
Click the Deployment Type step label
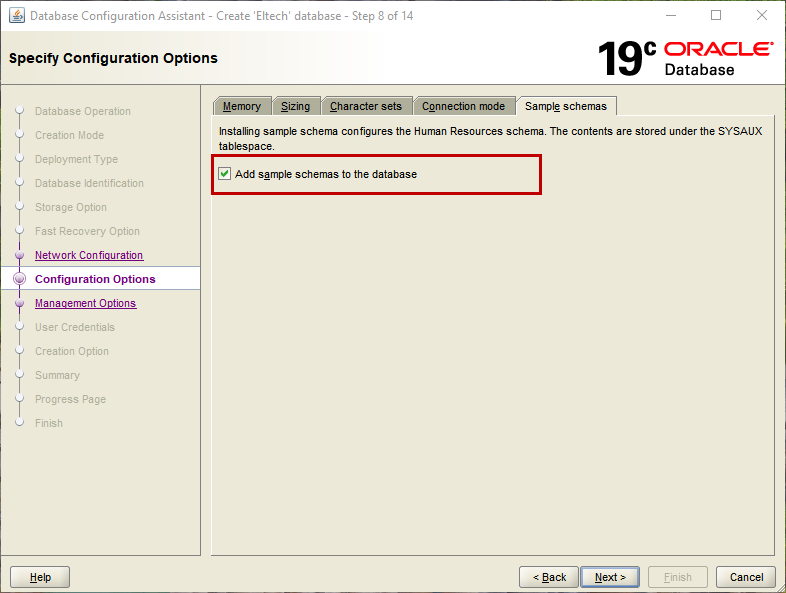tap(77, 159)
